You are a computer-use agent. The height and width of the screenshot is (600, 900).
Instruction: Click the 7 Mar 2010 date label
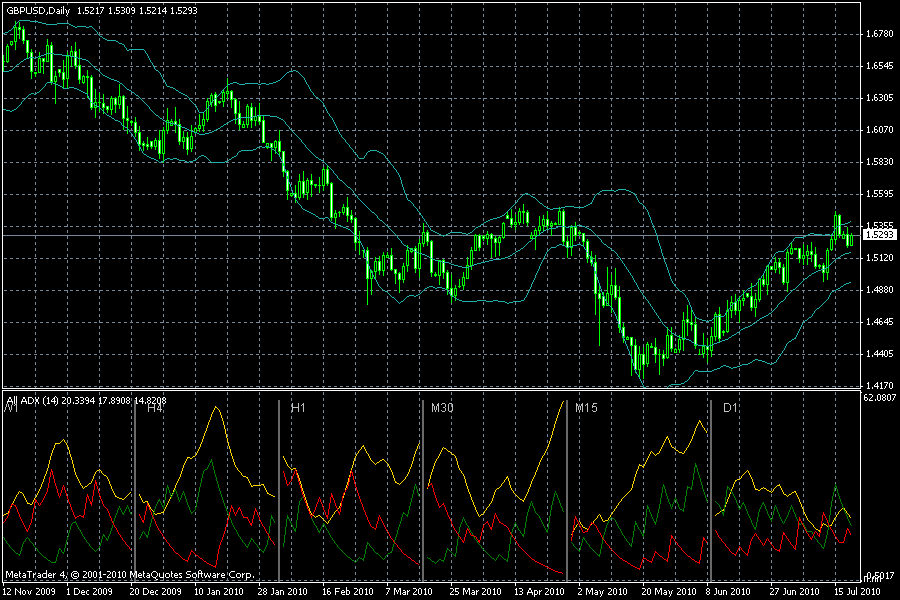(x=409, y=591)
